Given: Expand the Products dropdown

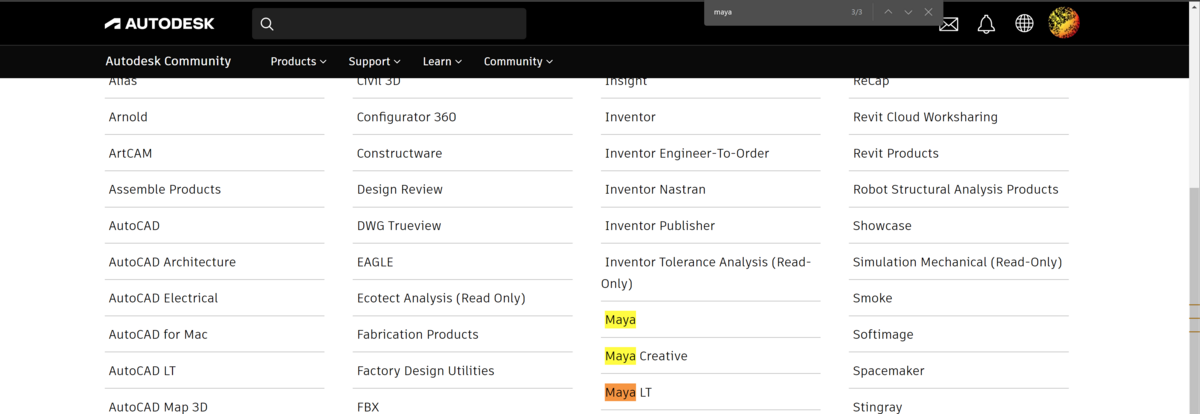Looking at the screenshot, I should 298,61.
